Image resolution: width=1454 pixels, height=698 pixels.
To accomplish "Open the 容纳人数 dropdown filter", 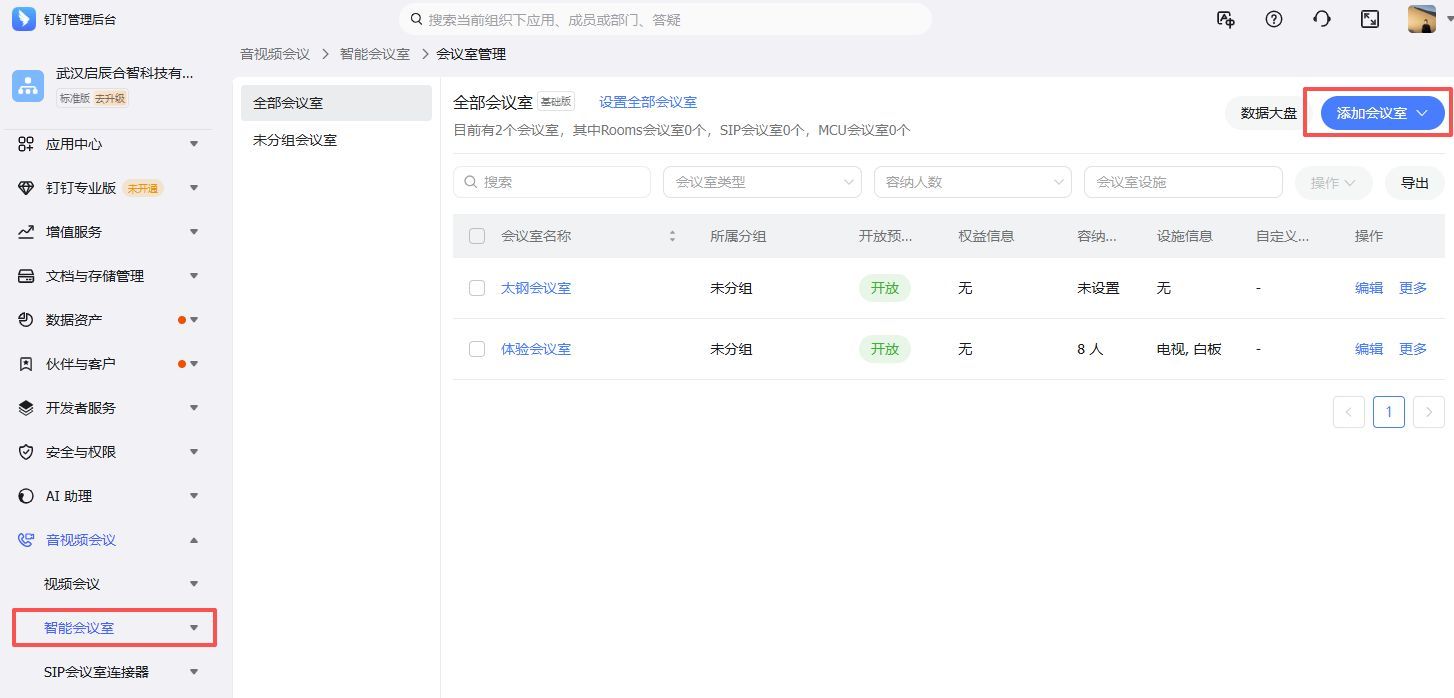I will tap(972, 182).
